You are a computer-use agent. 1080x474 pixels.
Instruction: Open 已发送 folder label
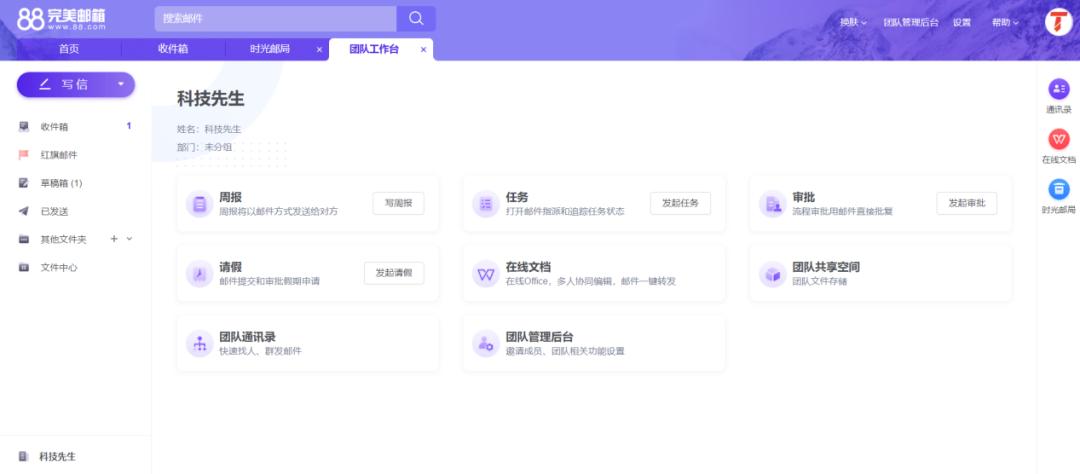[x=54, y=212]
